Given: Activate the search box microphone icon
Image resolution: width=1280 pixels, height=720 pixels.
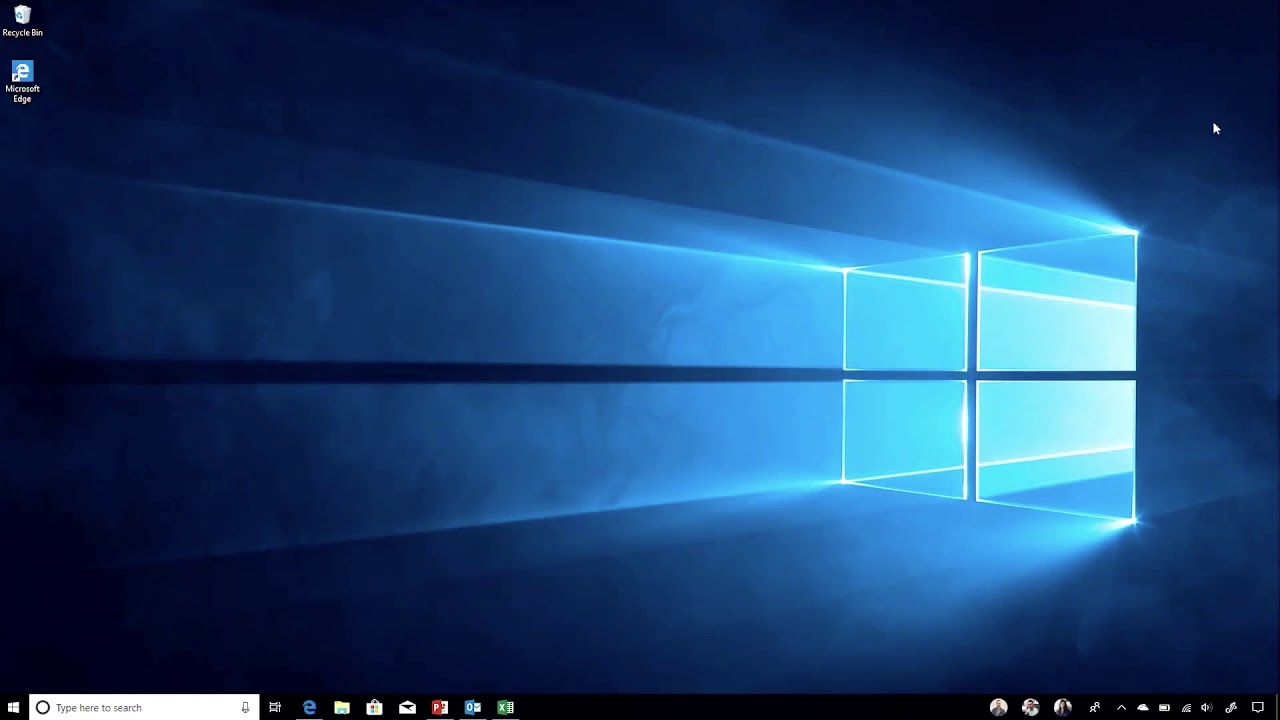Looking at the screenshot, I should pos(245,707).
